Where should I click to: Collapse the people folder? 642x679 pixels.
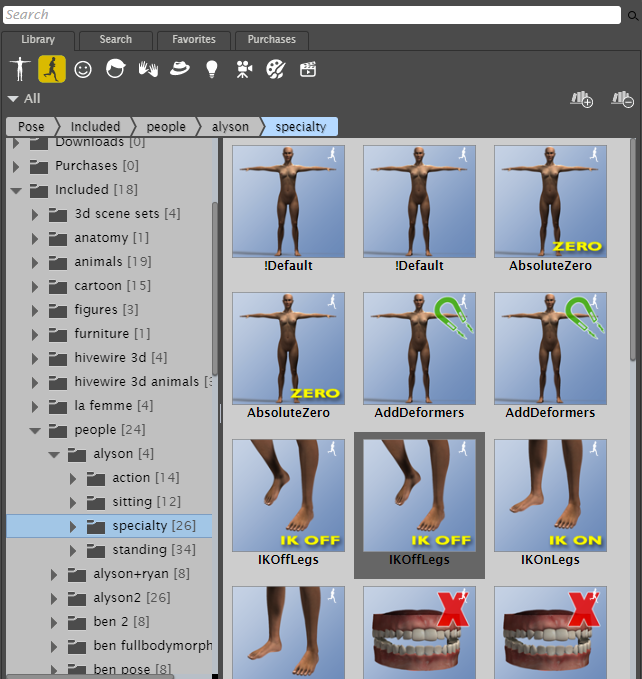pos(35,430)
